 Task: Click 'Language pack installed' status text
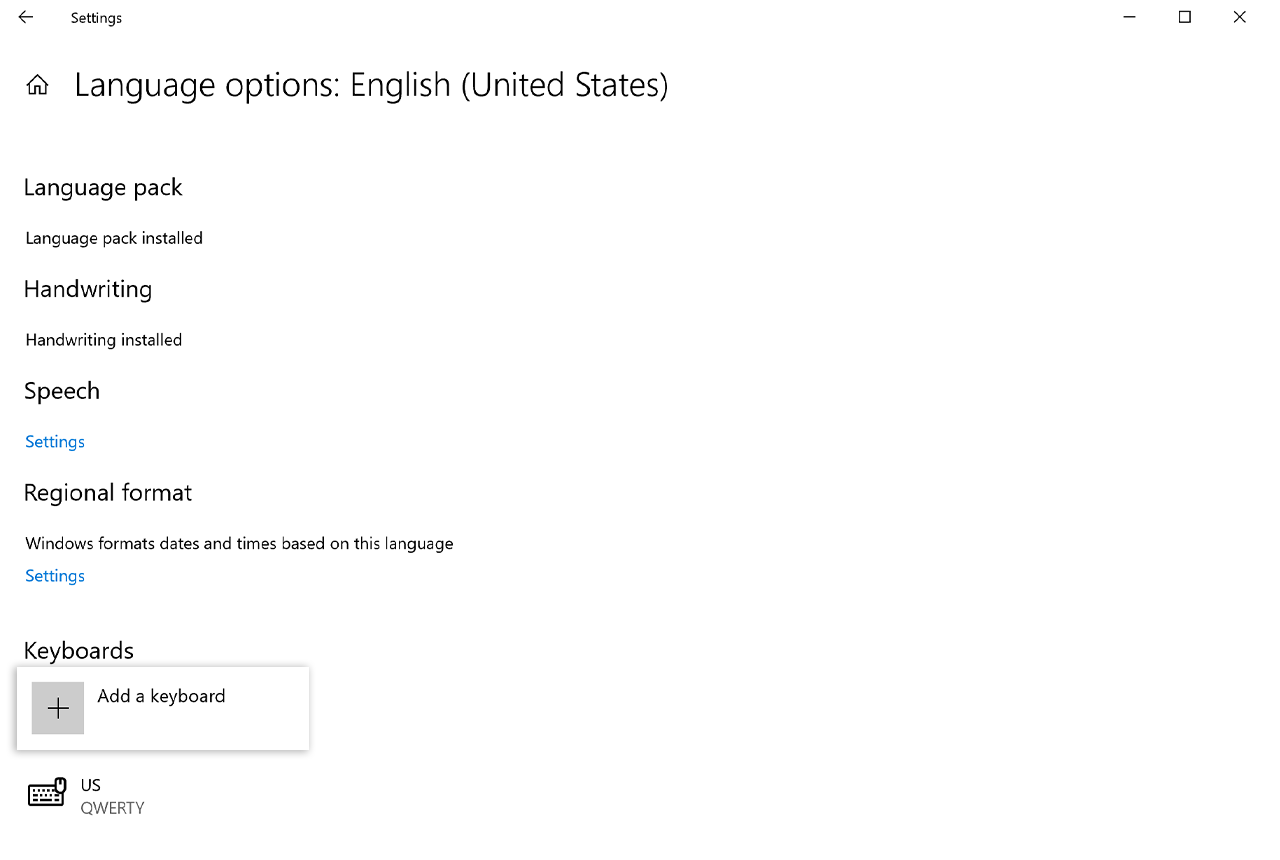click(114, 238)
